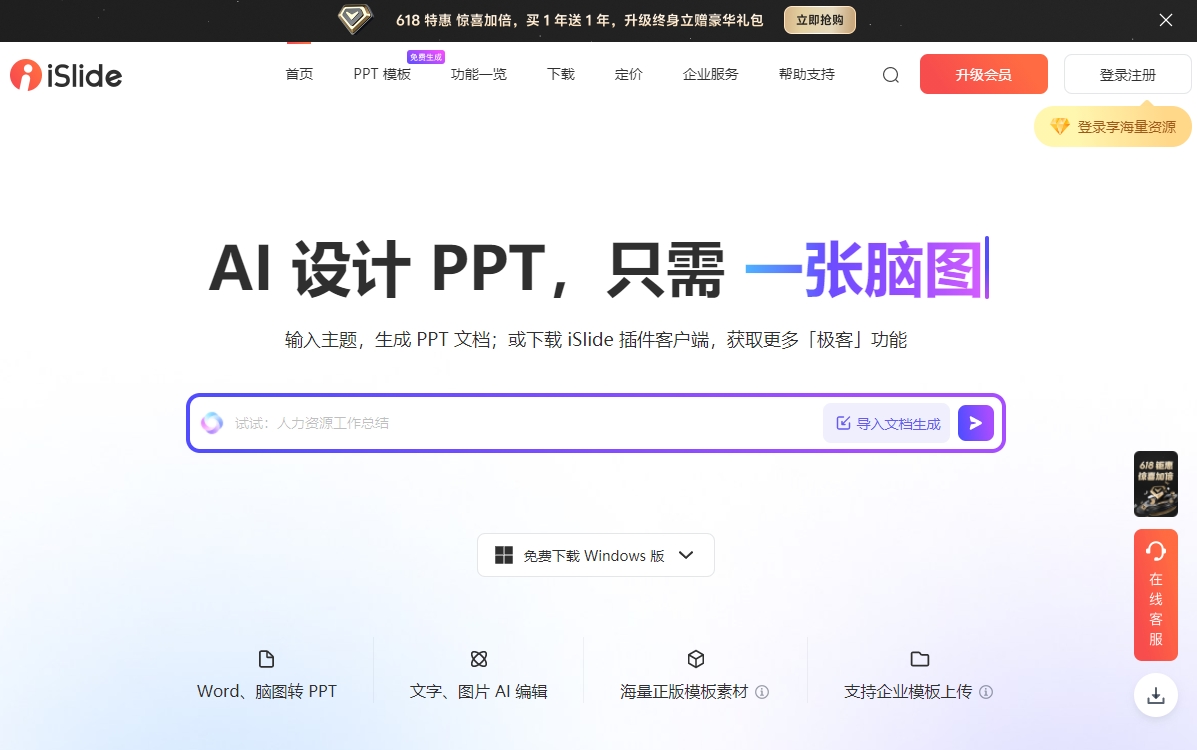
Task: Click the 文字、图片 AI 编辑 label
Action: point(479,691)
